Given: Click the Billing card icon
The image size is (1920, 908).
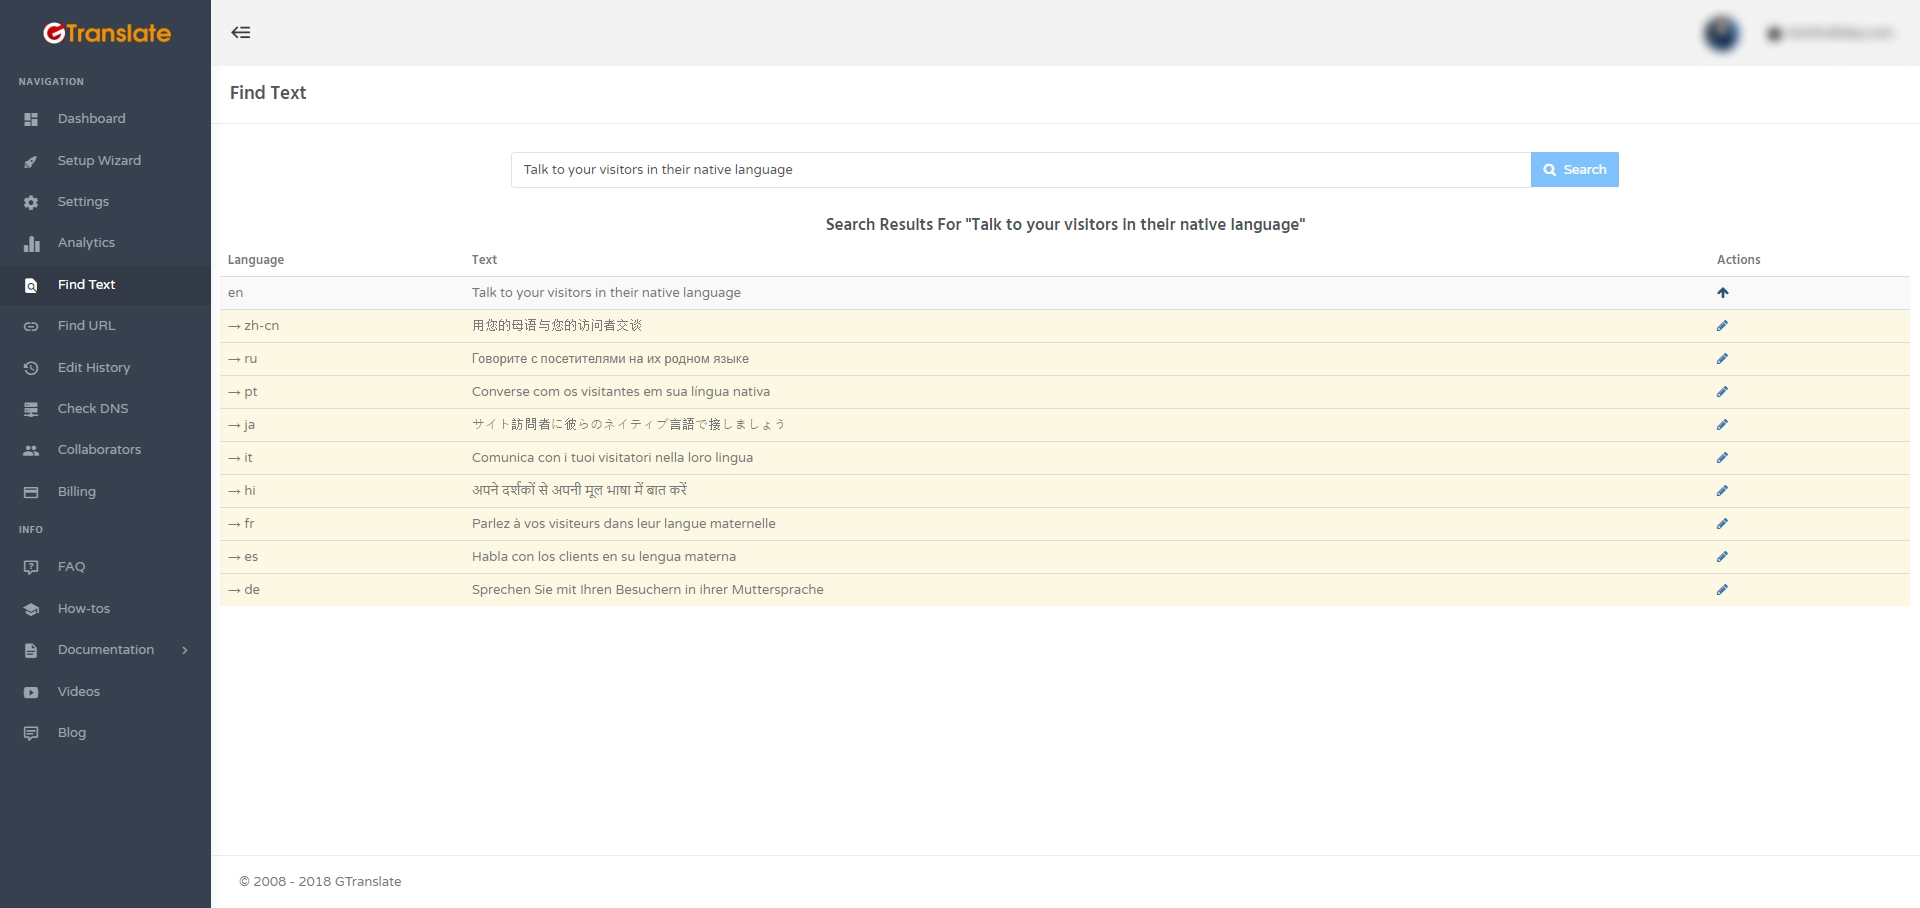Looking at the screenshot, I should pos(31,491).
